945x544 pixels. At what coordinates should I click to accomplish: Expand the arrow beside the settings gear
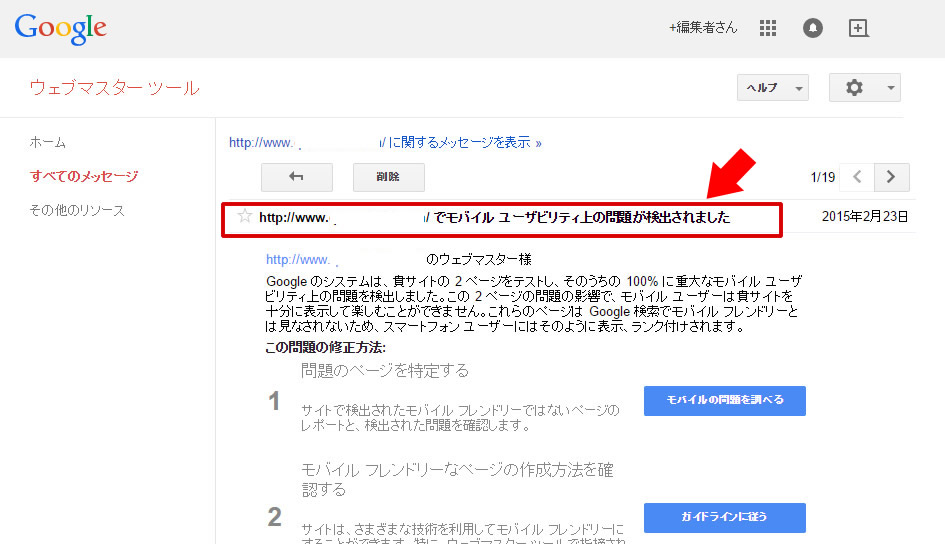tap(890, 88)
